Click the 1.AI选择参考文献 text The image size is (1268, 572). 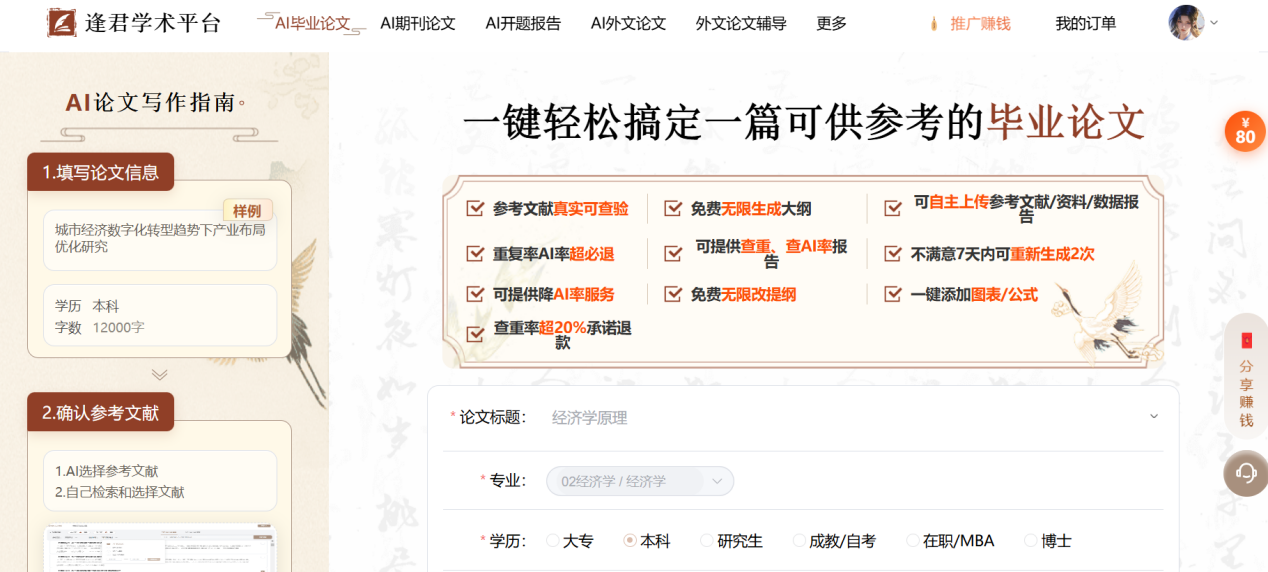click(106, 471)
